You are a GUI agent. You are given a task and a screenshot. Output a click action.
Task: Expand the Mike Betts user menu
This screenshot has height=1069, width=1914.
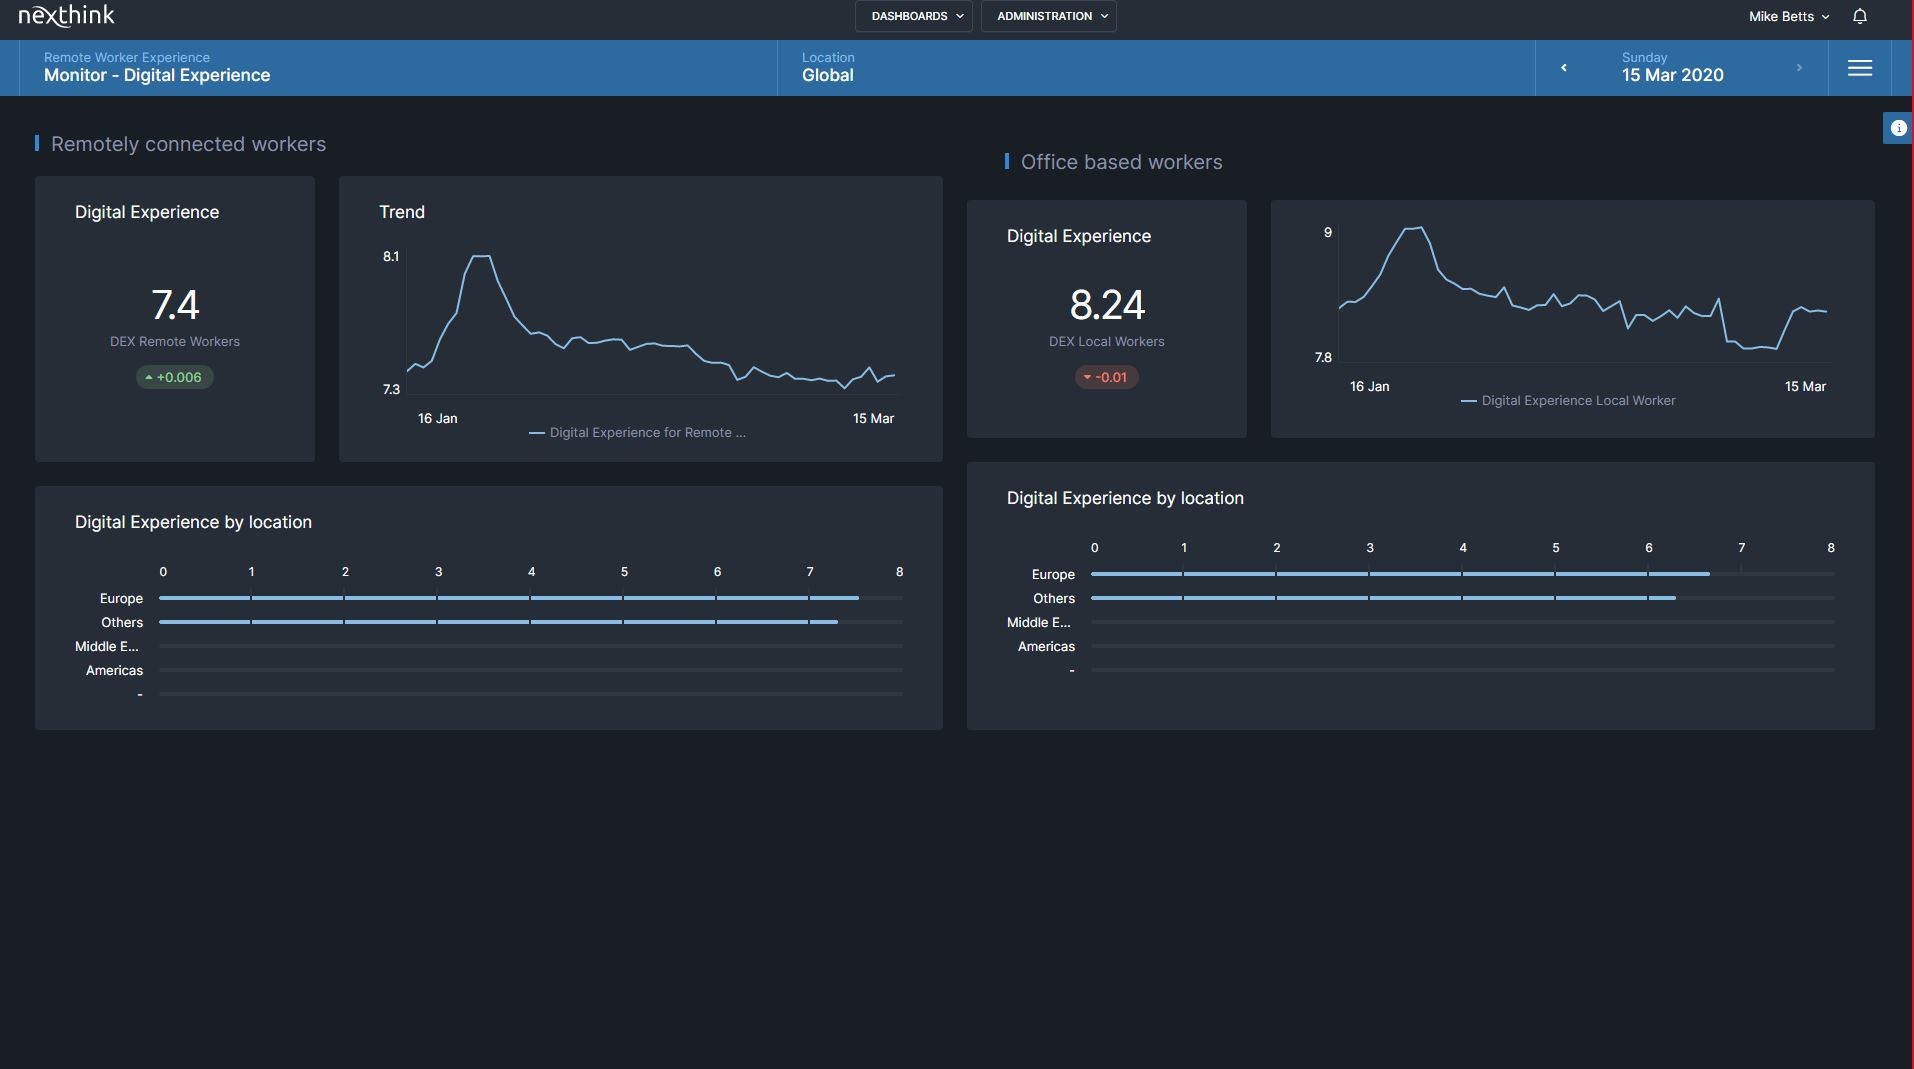click(x=1788, y=16)
